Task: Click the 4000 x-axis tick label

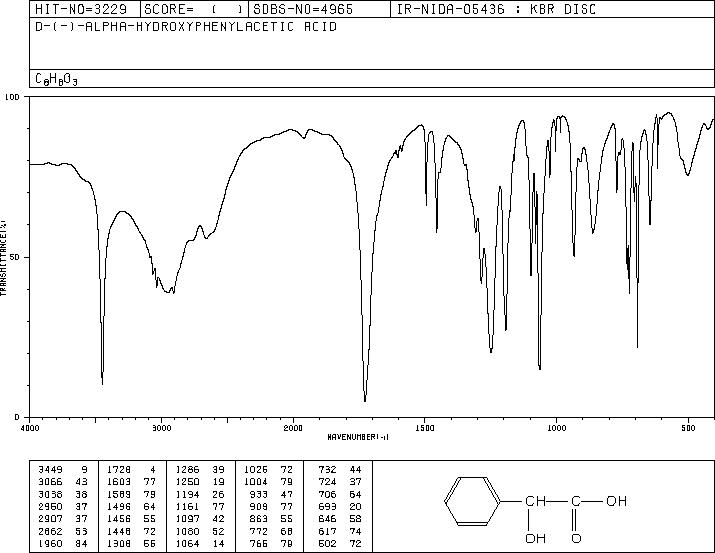Action: 29,428
